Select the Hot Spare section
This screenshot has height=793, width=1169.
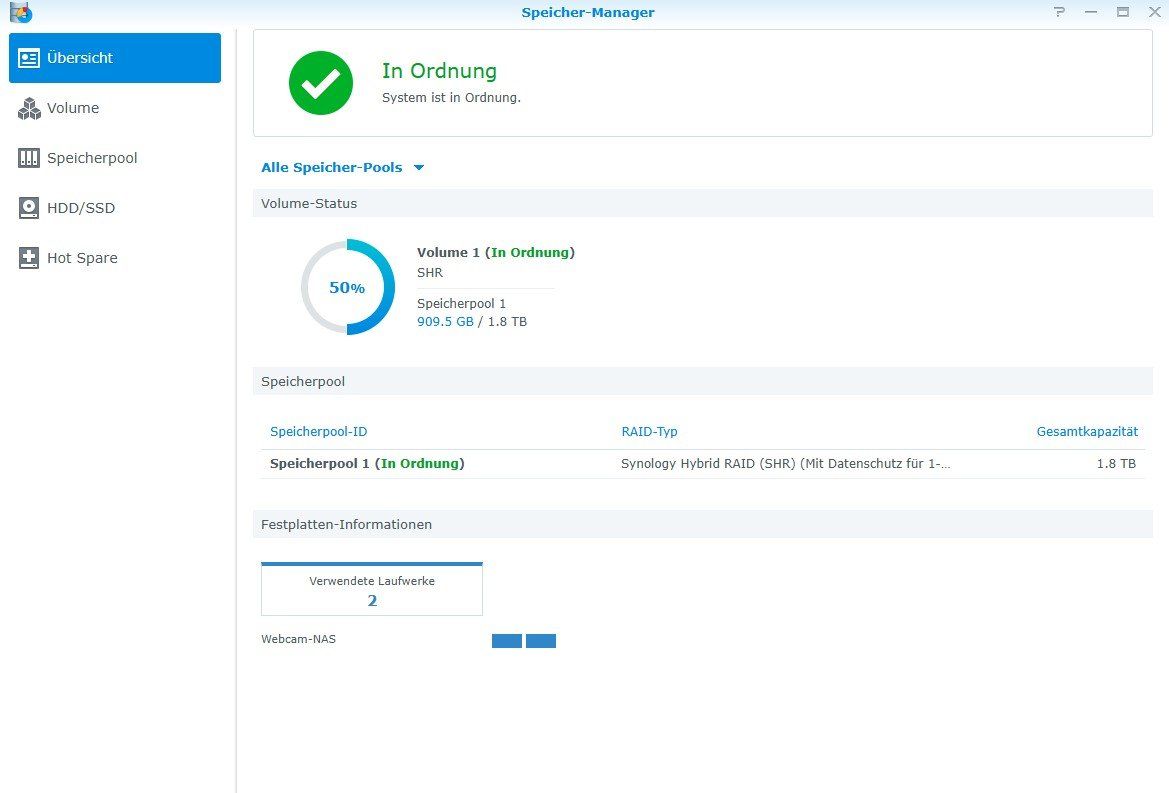115,258
